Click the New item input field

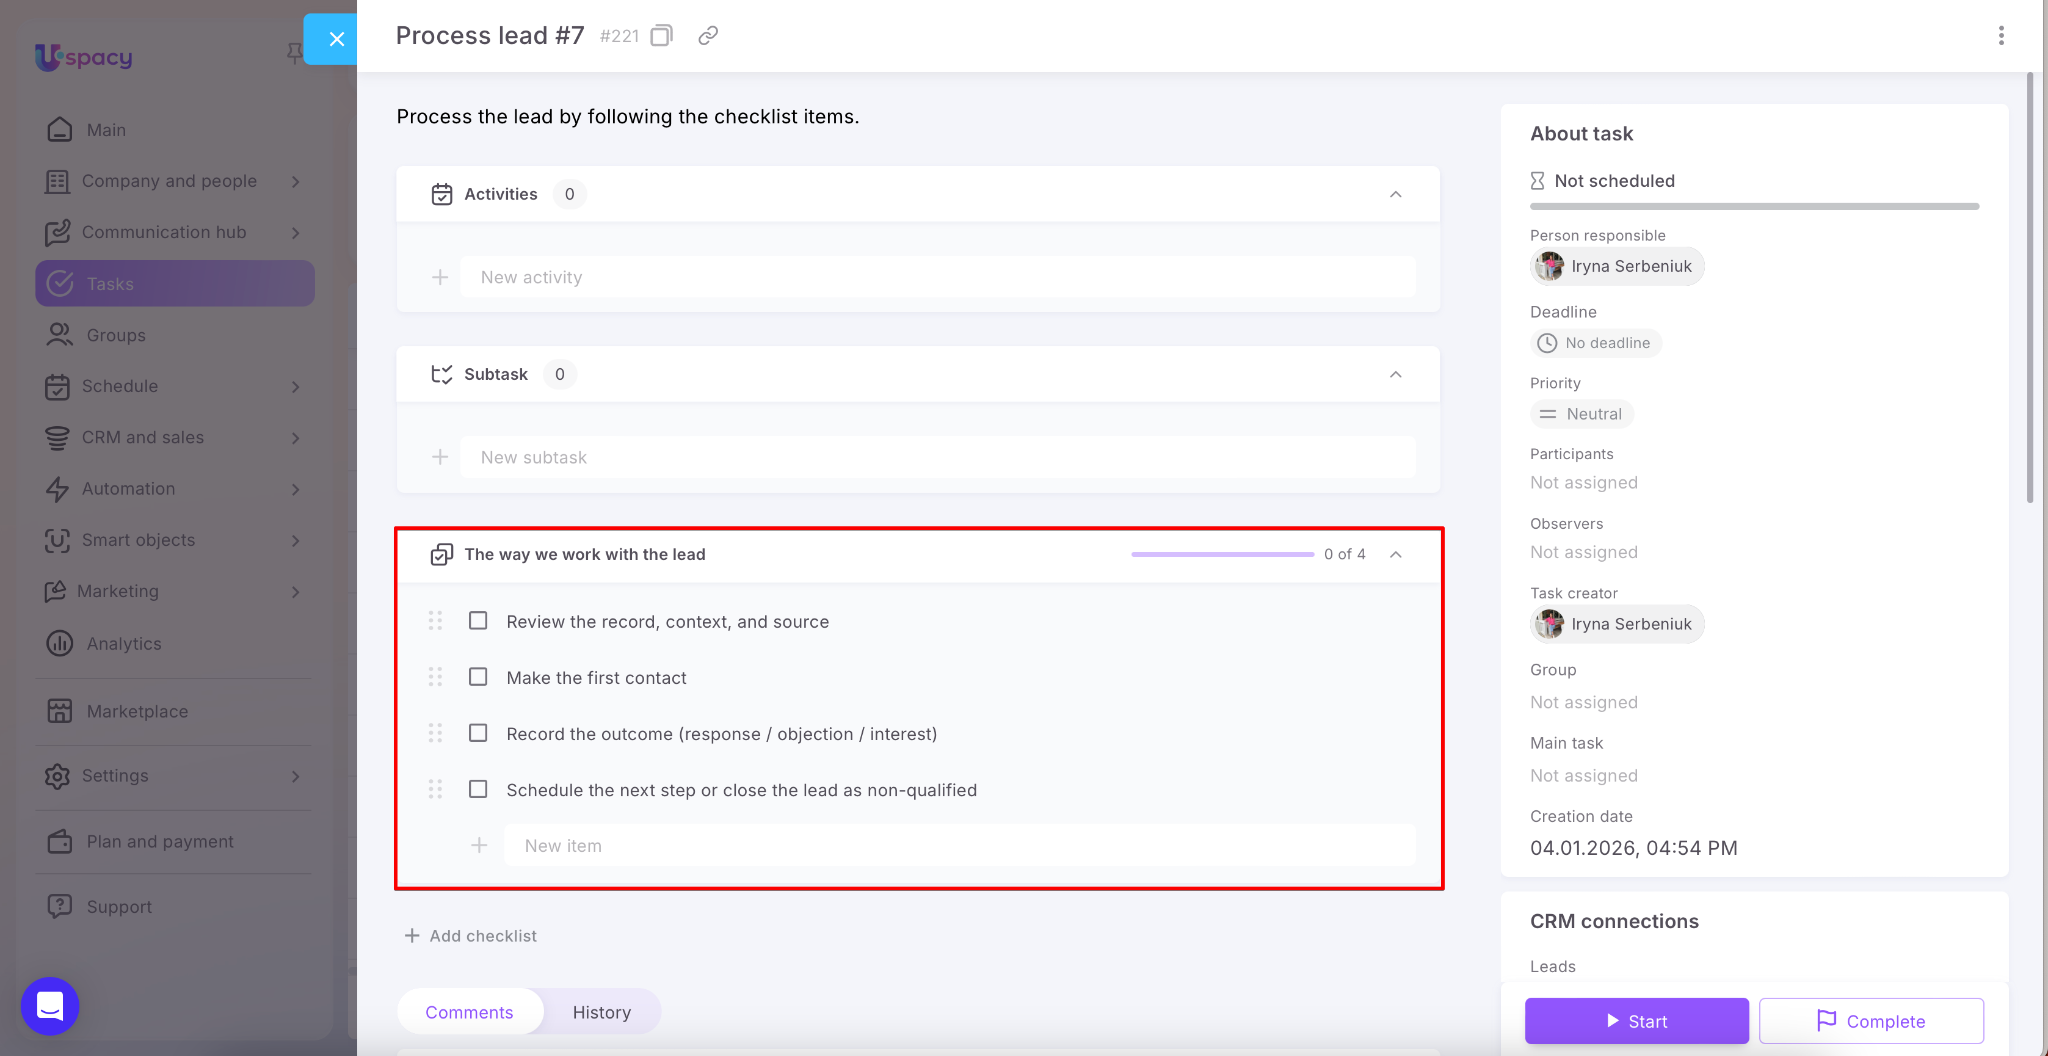click(958, 846)
